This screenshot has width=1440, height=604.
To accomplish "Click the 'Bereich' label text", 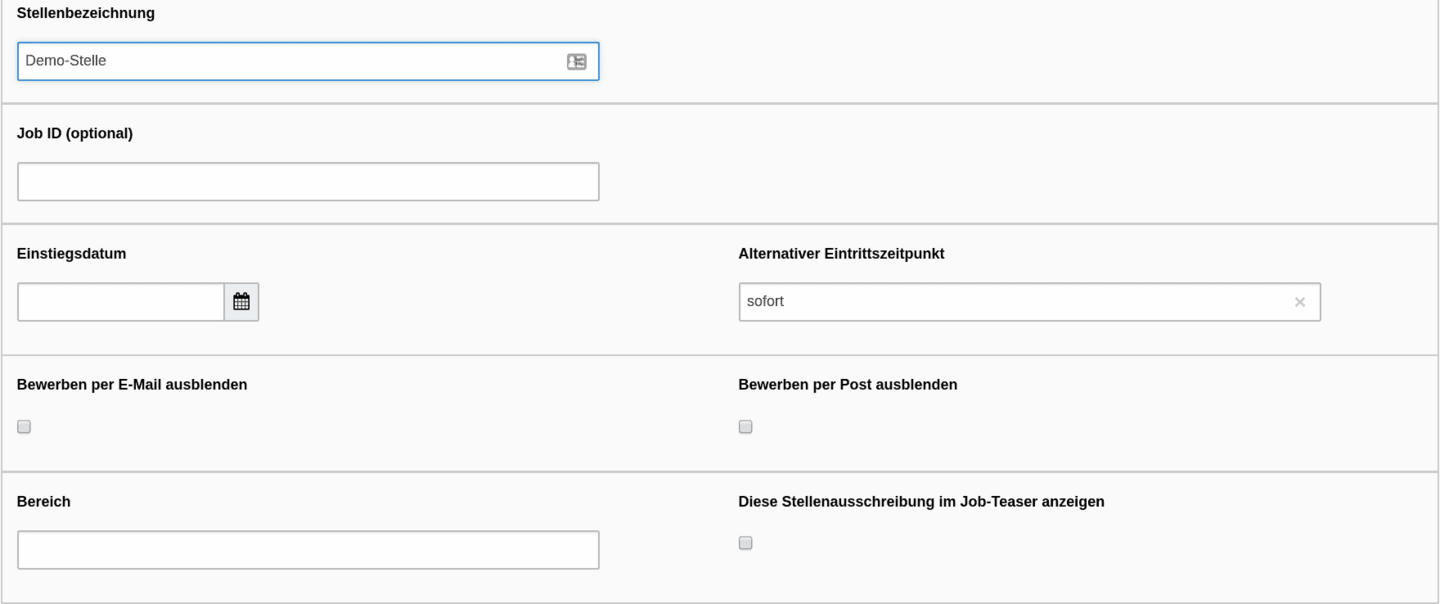I will coord(44,502).
